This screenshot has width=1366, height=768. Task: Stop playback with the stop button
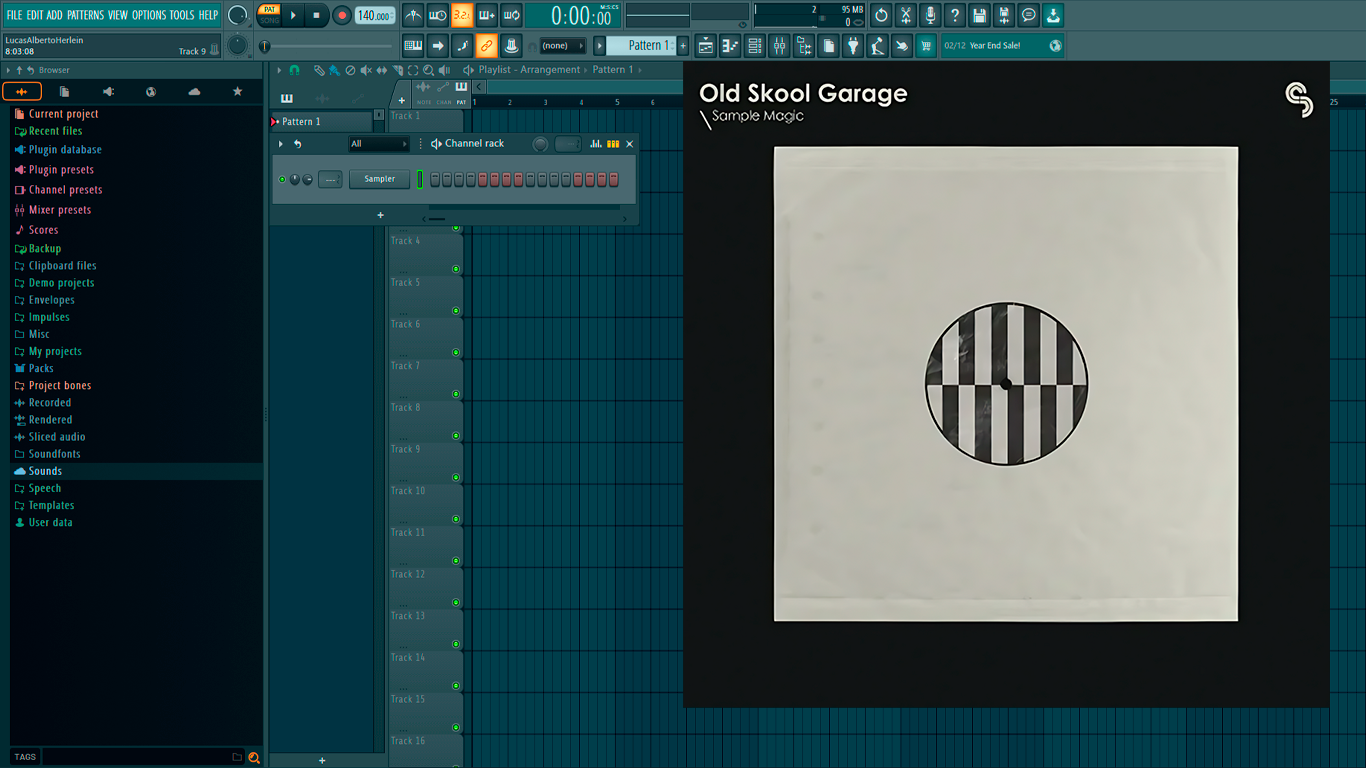317,15
